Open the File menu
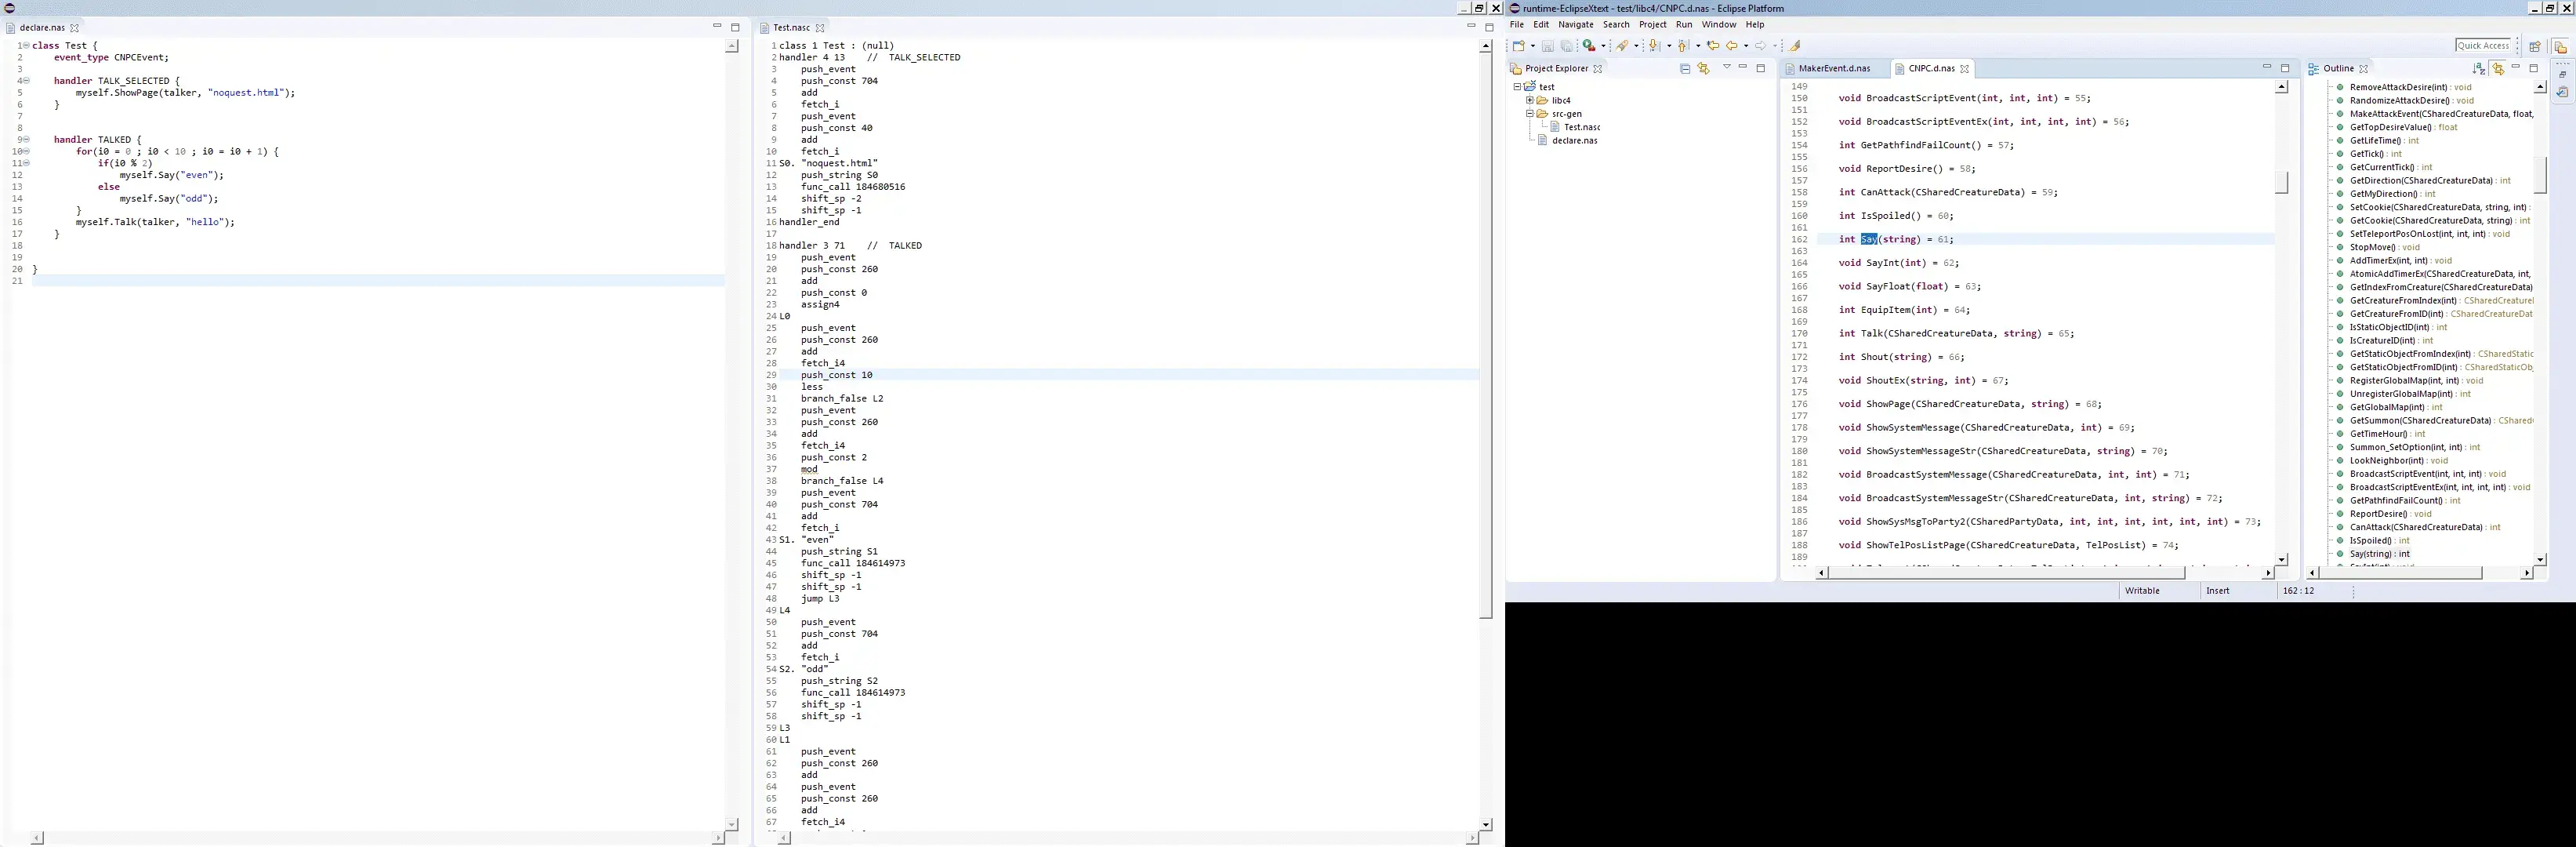Viewport: 2576px width, 847px height. 1517,25
